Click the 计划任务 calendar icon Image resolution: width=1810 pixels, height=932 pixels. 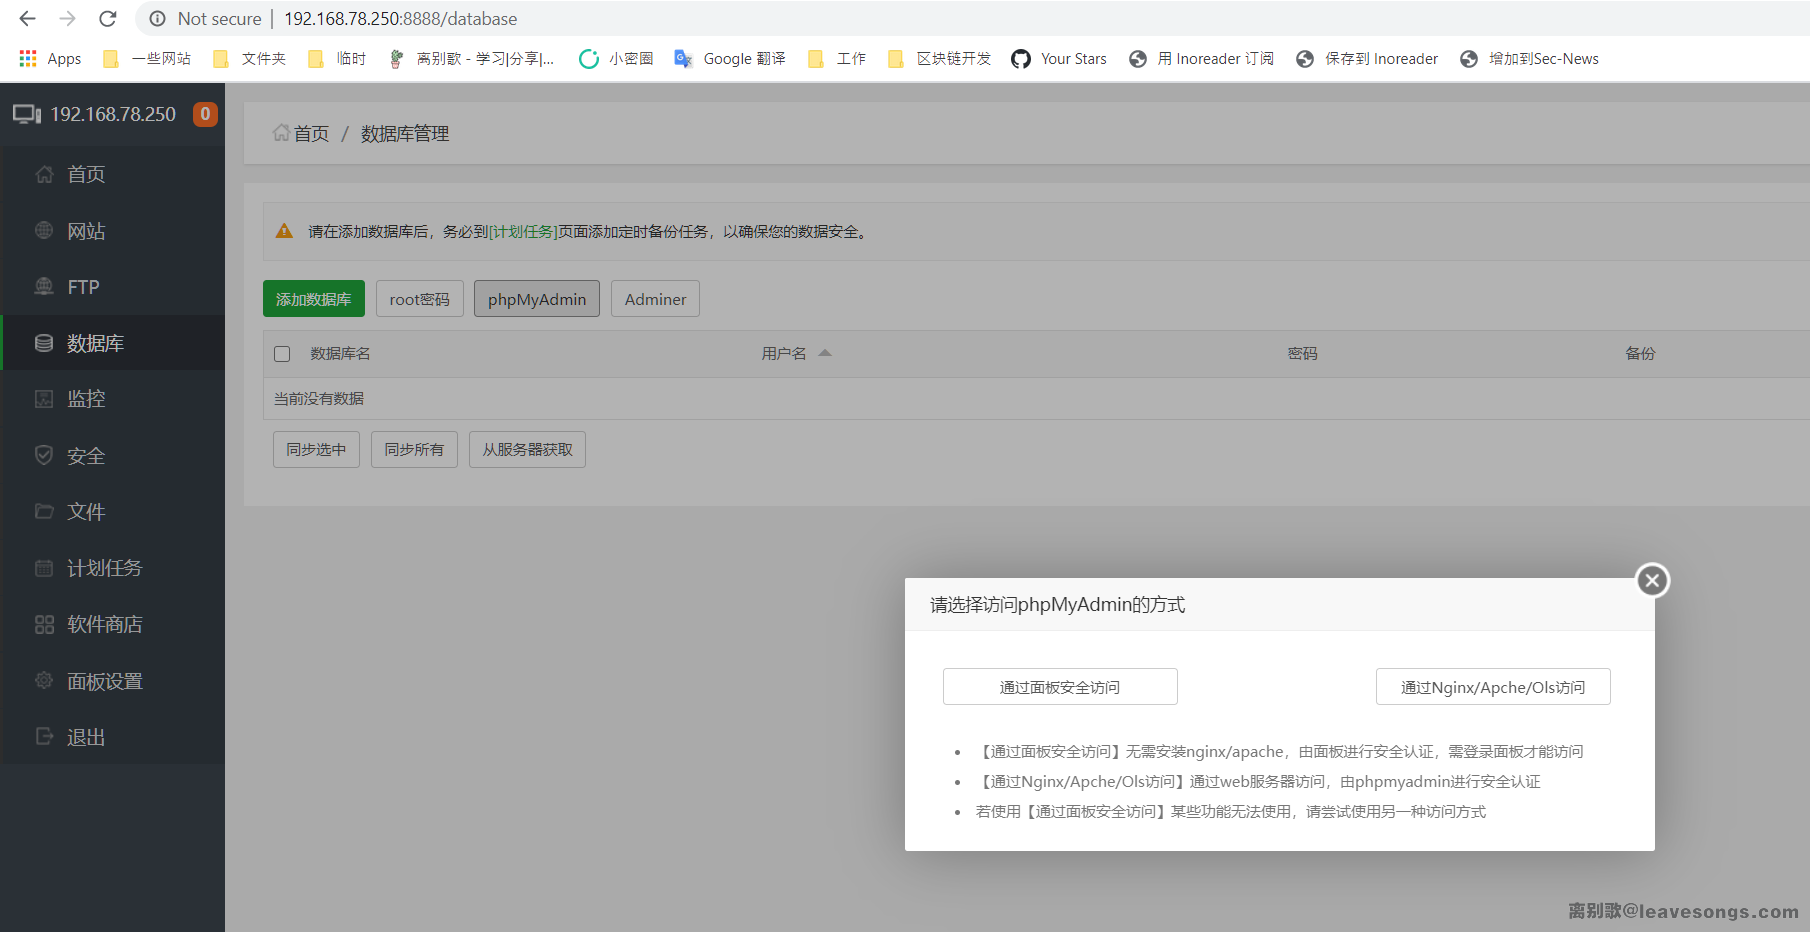click(44, 568)
